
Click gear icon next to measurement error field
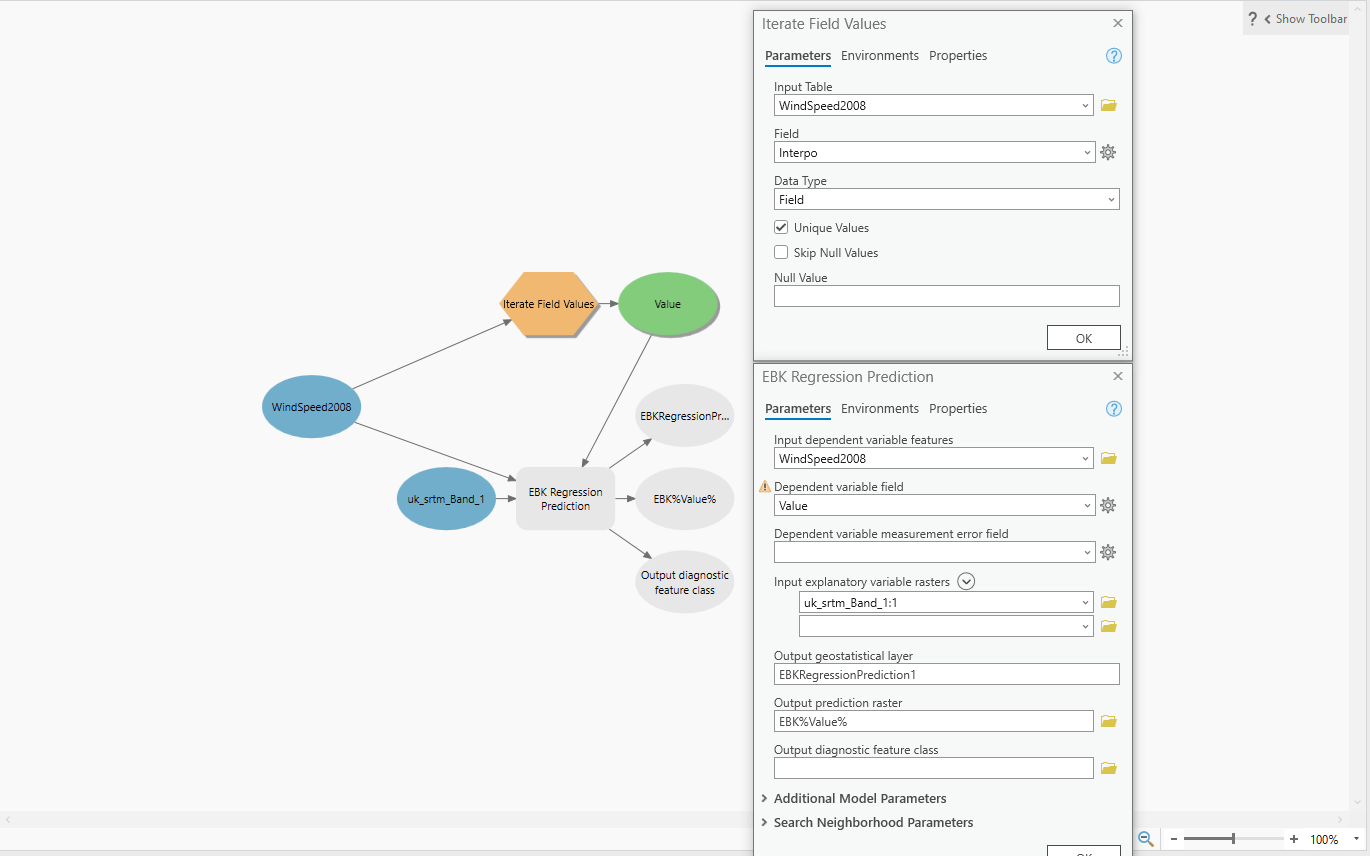point(1108,552)
